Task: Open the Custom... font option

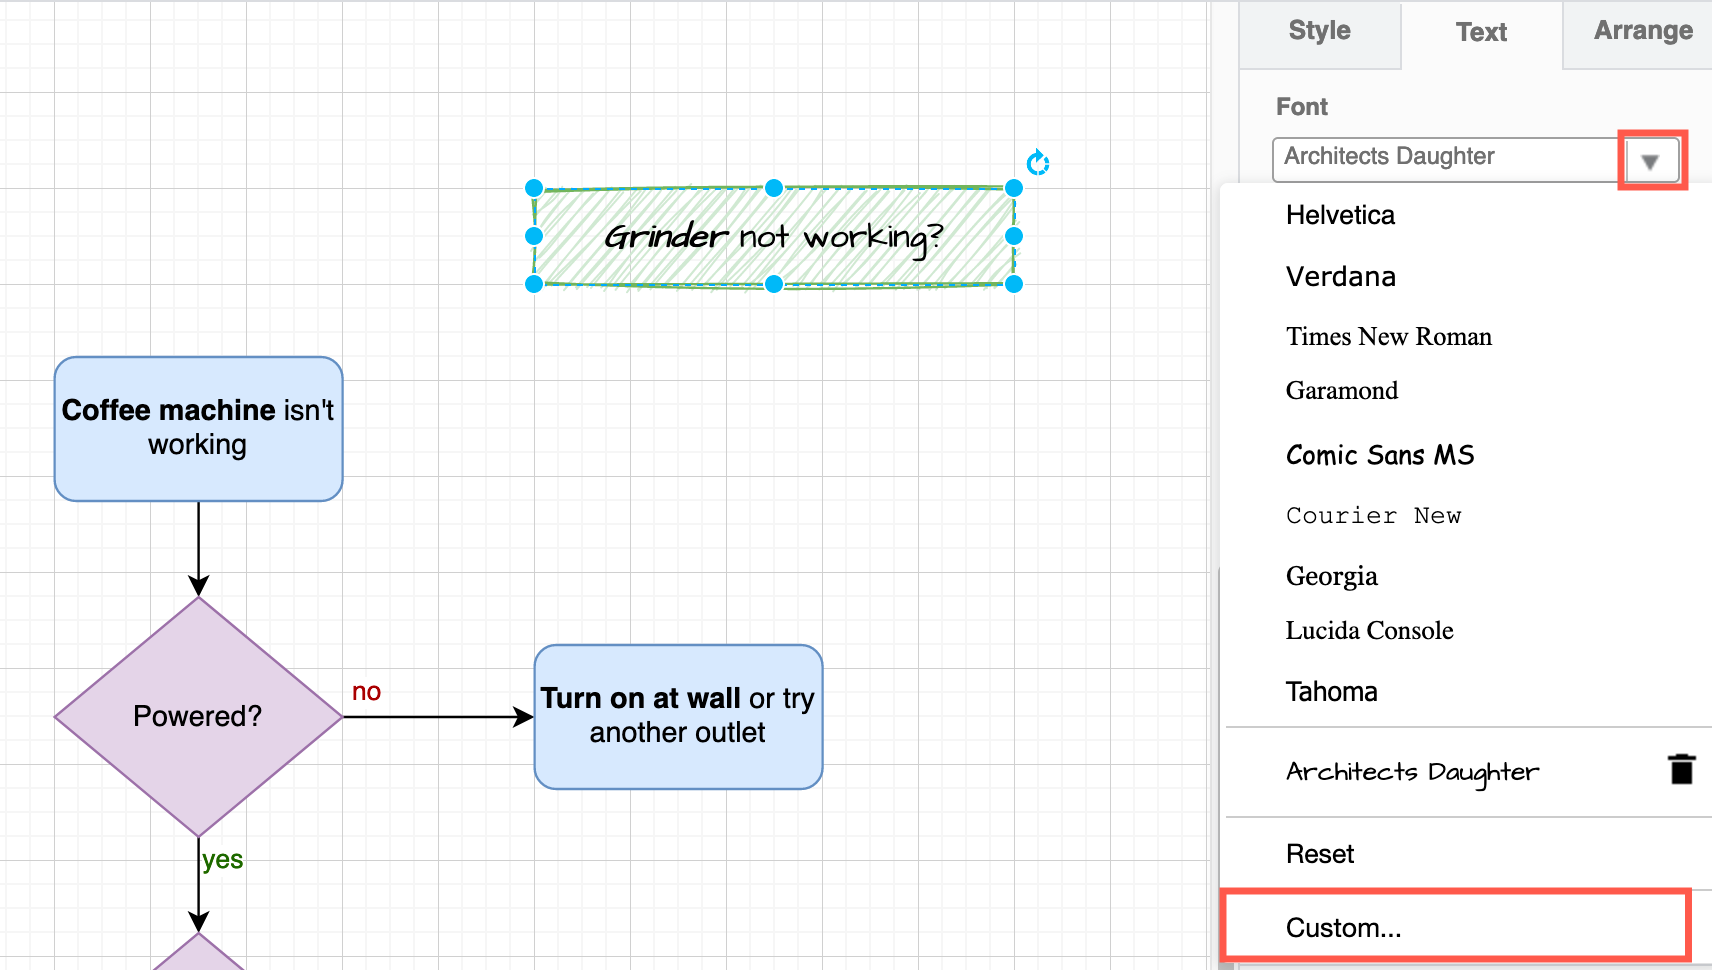Action: click(1343, 928)
